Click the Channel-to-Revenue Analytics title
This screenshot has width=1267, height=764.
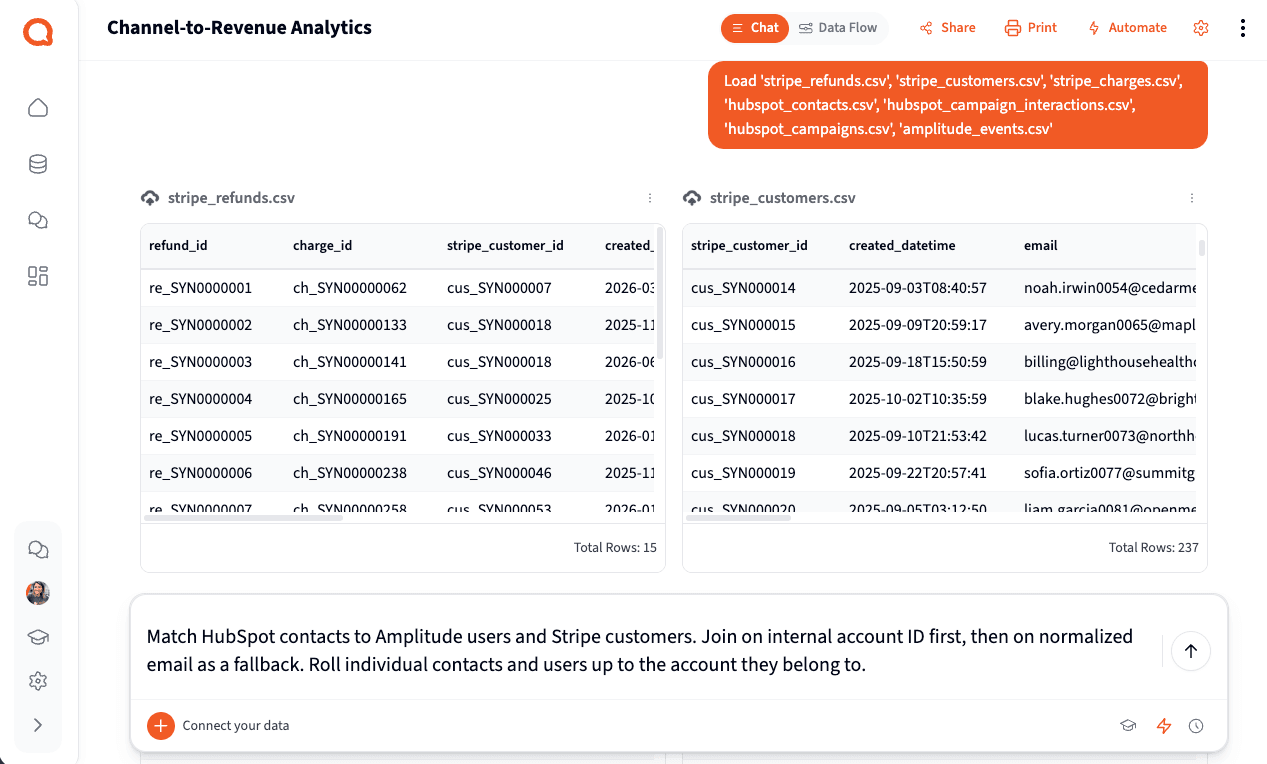239,28
